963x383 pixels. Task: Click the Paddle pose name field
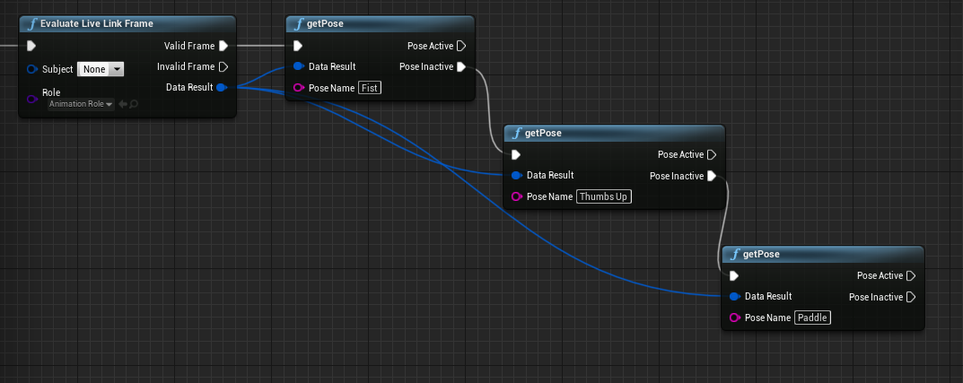pyautogui.click(x=813, y=317)
